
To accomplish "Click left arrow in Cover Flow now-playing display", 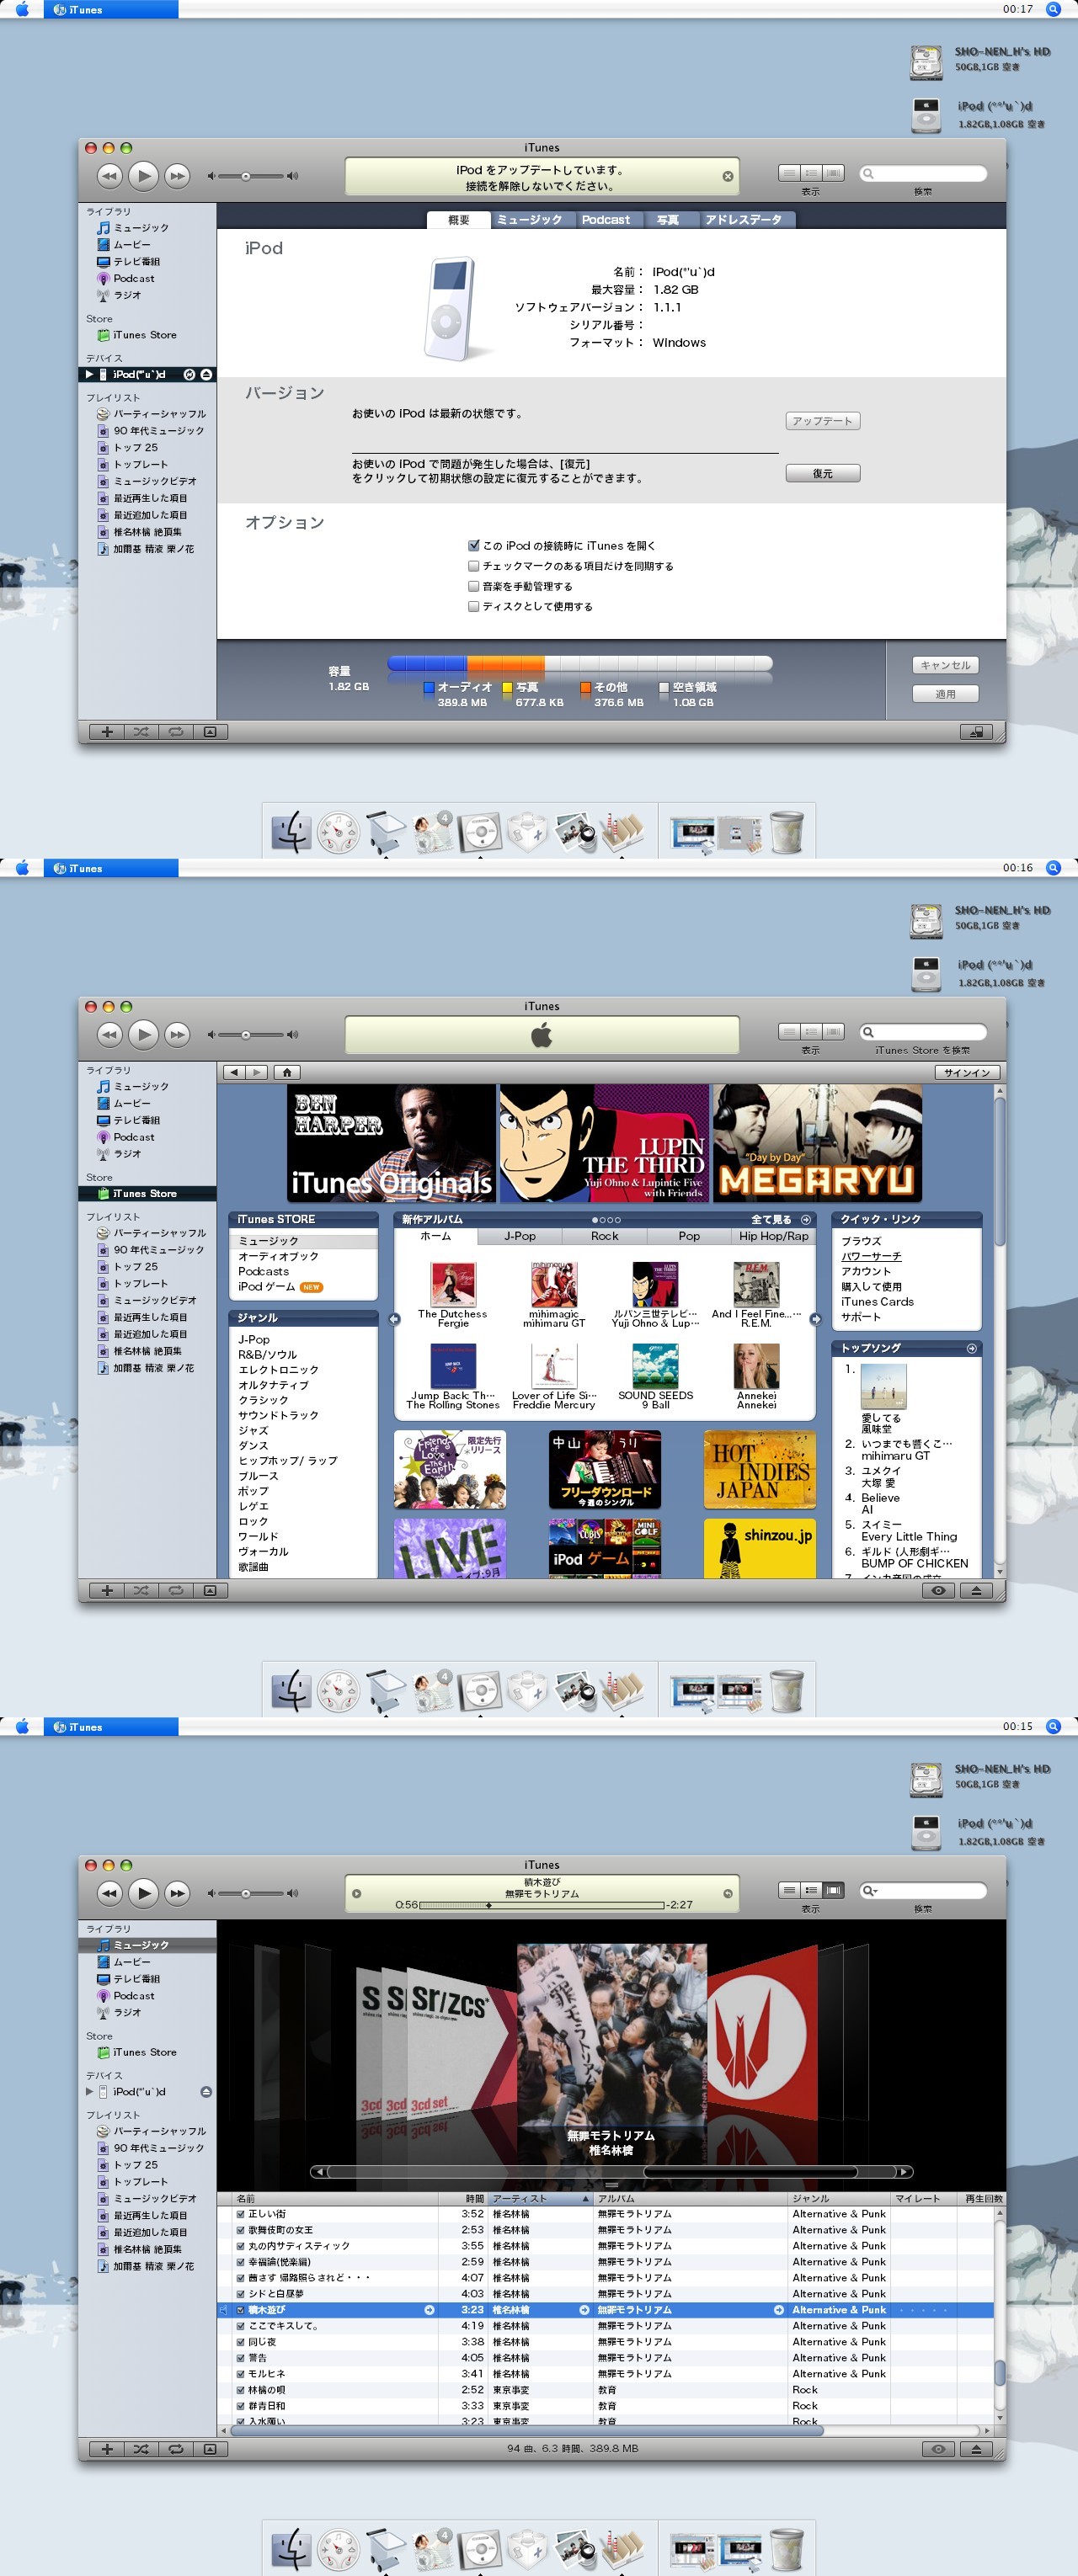I will point(357,1893).
